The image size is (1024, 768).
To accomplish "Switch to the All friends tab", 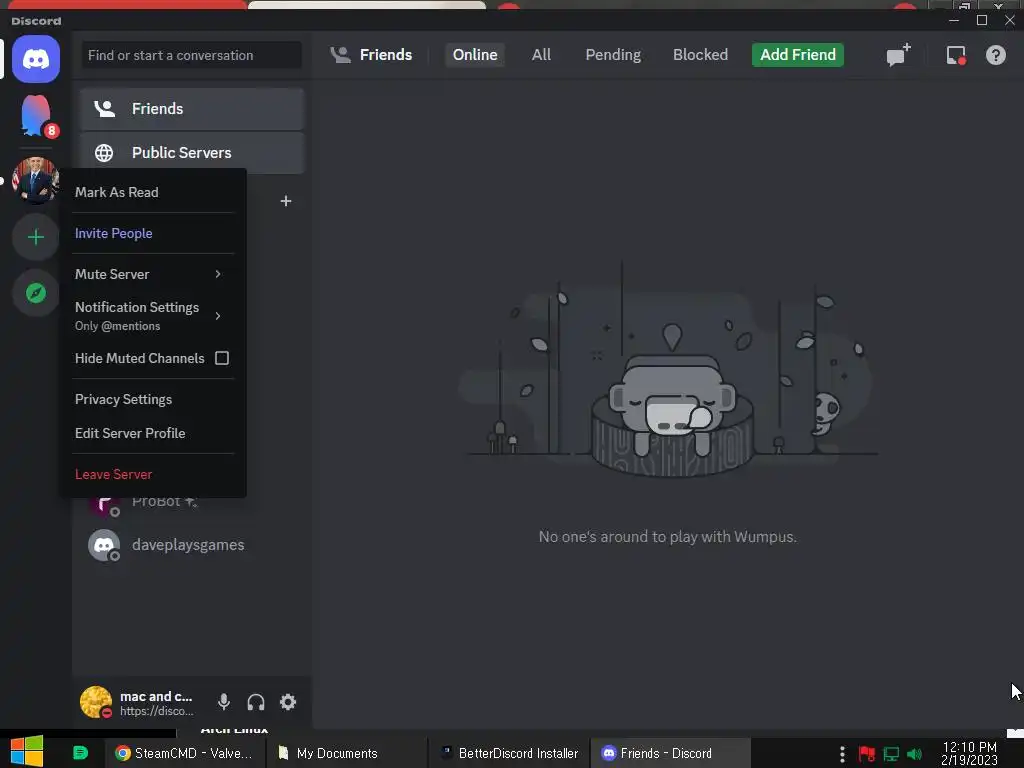I will [x=541, y=55].
